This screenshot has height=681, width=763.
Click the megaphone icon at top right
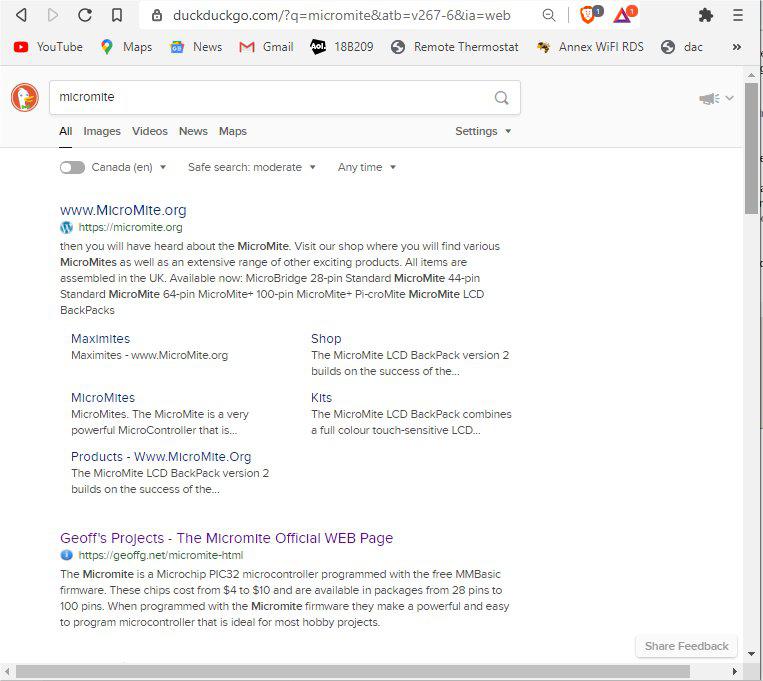click(709, 98)
